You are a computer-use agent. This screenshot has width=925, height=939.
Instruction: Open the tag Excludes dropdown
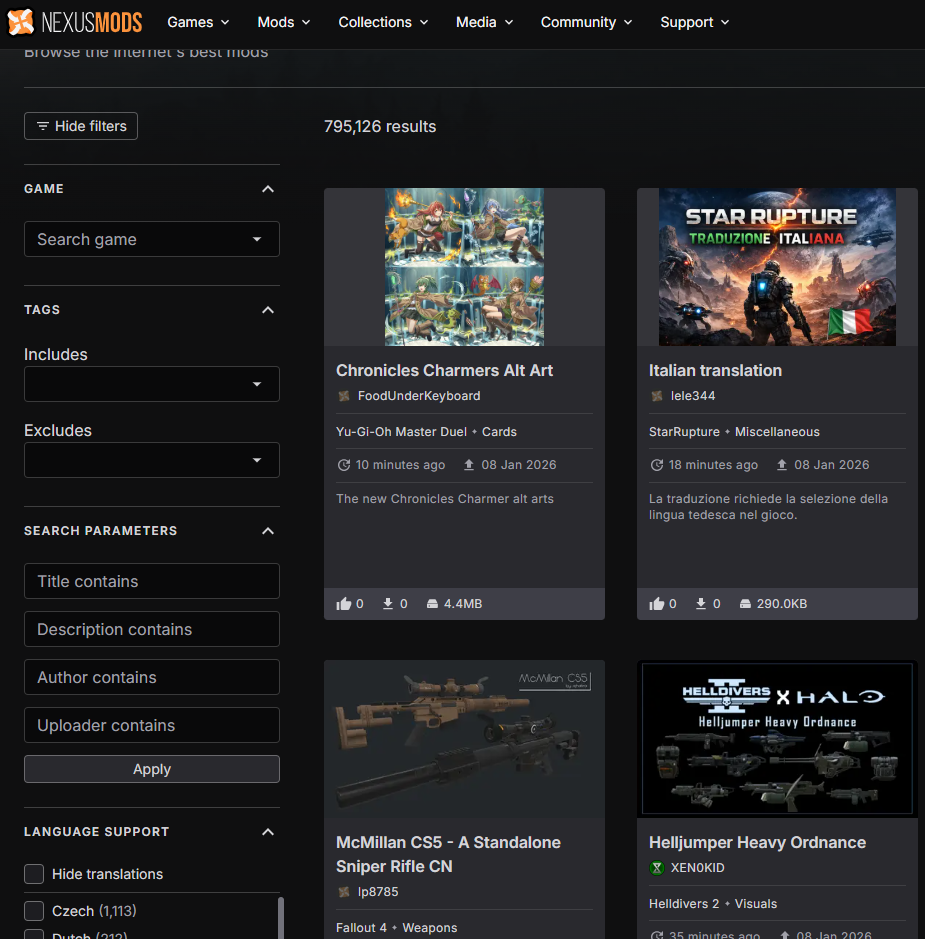click(x=151, y=460)
